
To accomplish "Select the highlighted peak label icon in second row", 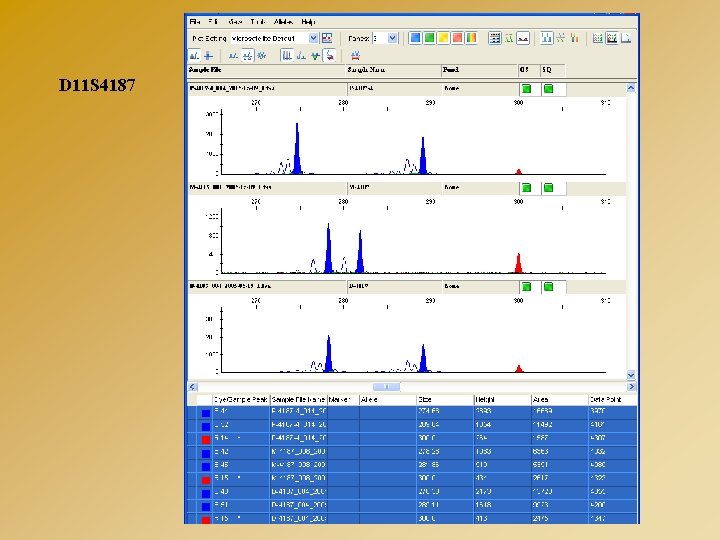I will pyautogui.click(x=195, y=56).
